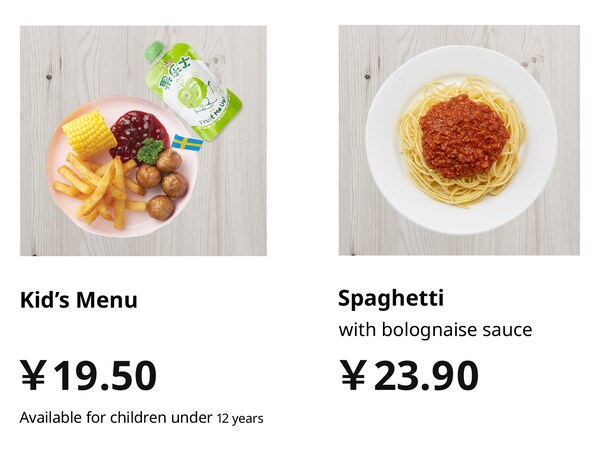This screenshot has height=473, width=600.
Task: Open the Kid's Menu product image
Action: click(143, 140)
